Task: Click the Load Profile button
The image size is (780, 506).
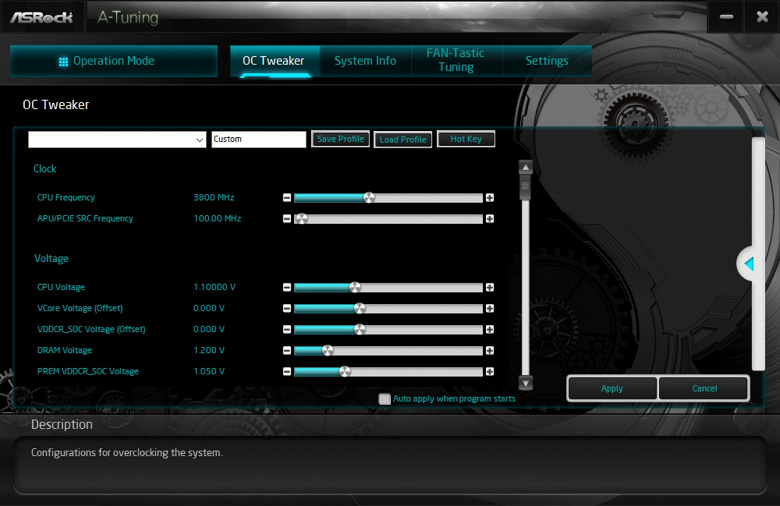Action: coord(403,140)
